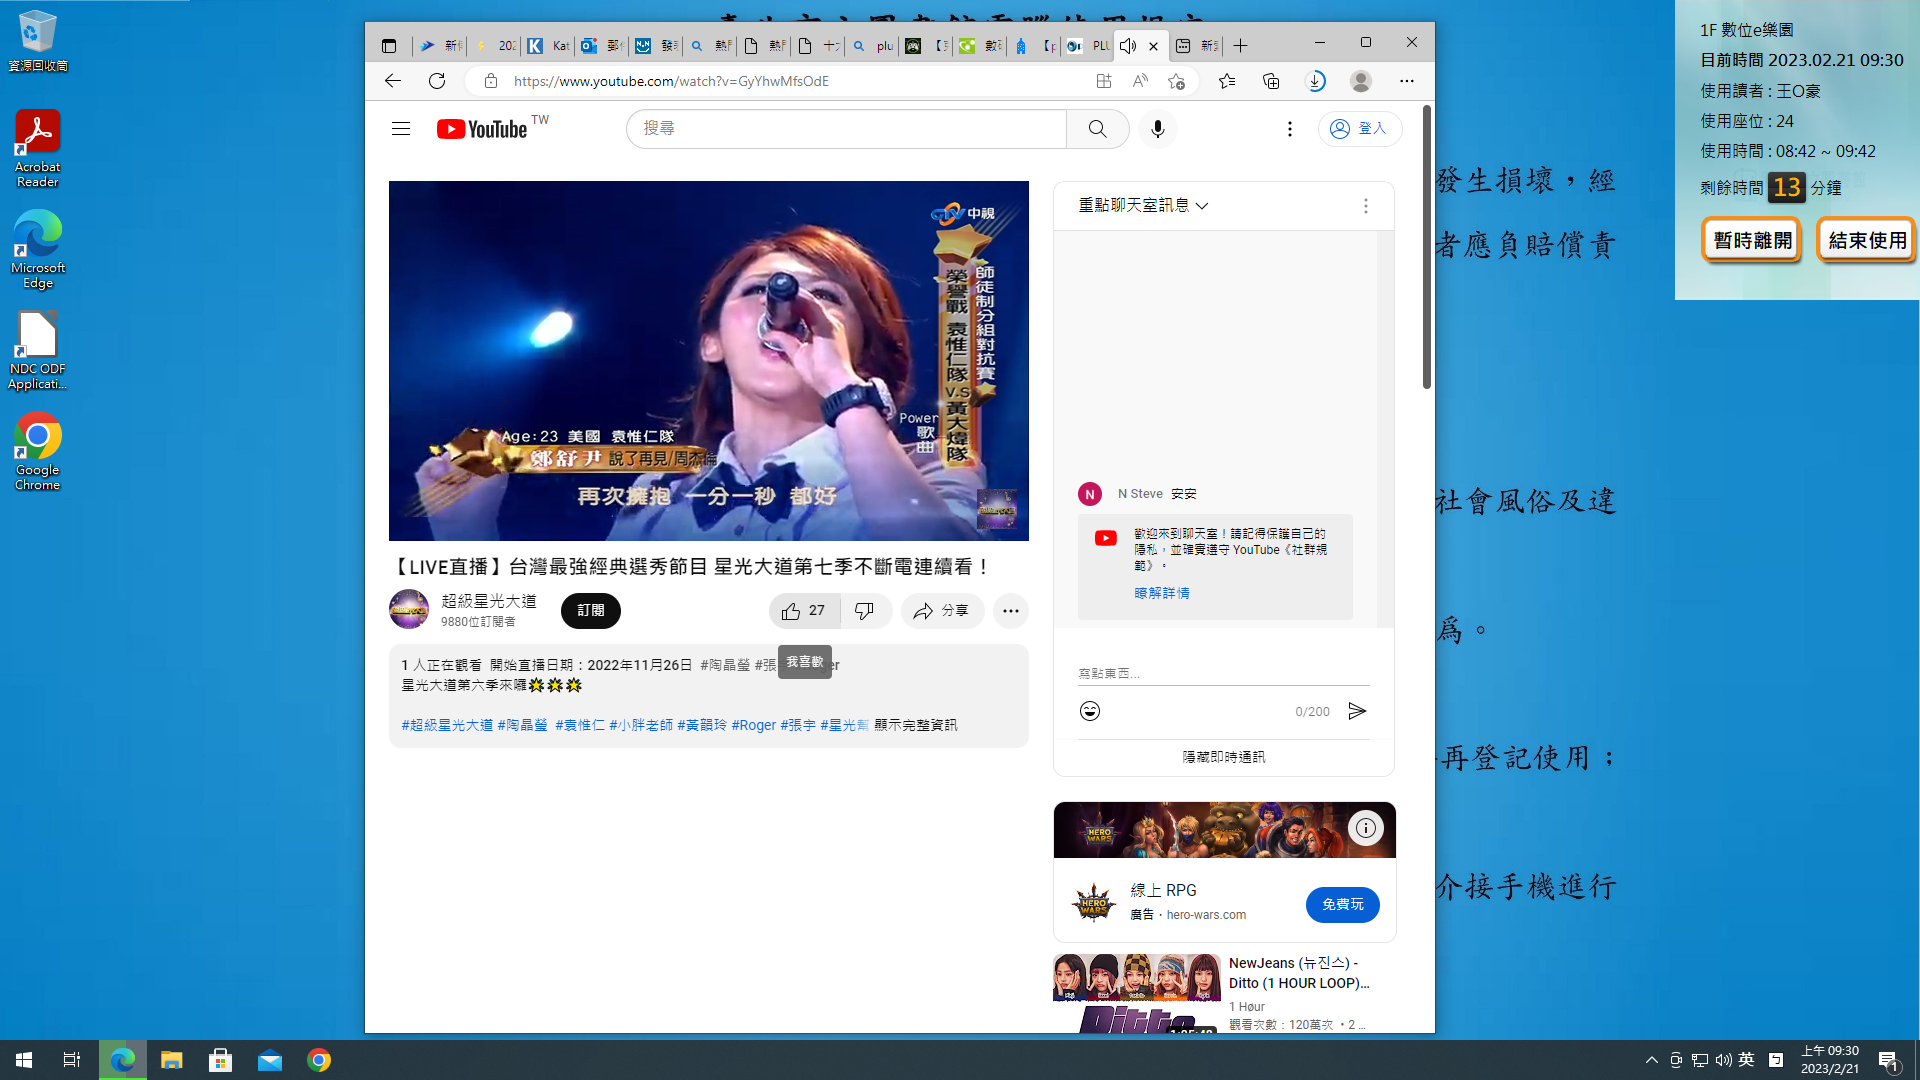Viewport: 1920px width, 1080px height.
Task: Click the search magnifier button on YouTube
Action: [x=1097, y=129]
